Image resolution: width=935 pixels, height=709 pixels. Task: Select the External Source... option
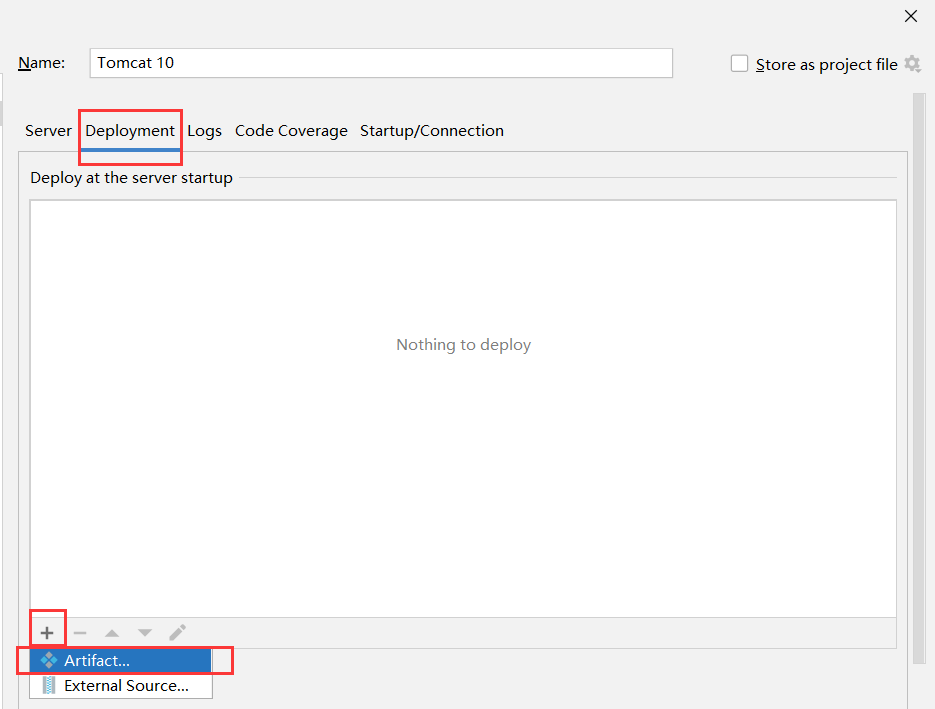tap(124, 685)
